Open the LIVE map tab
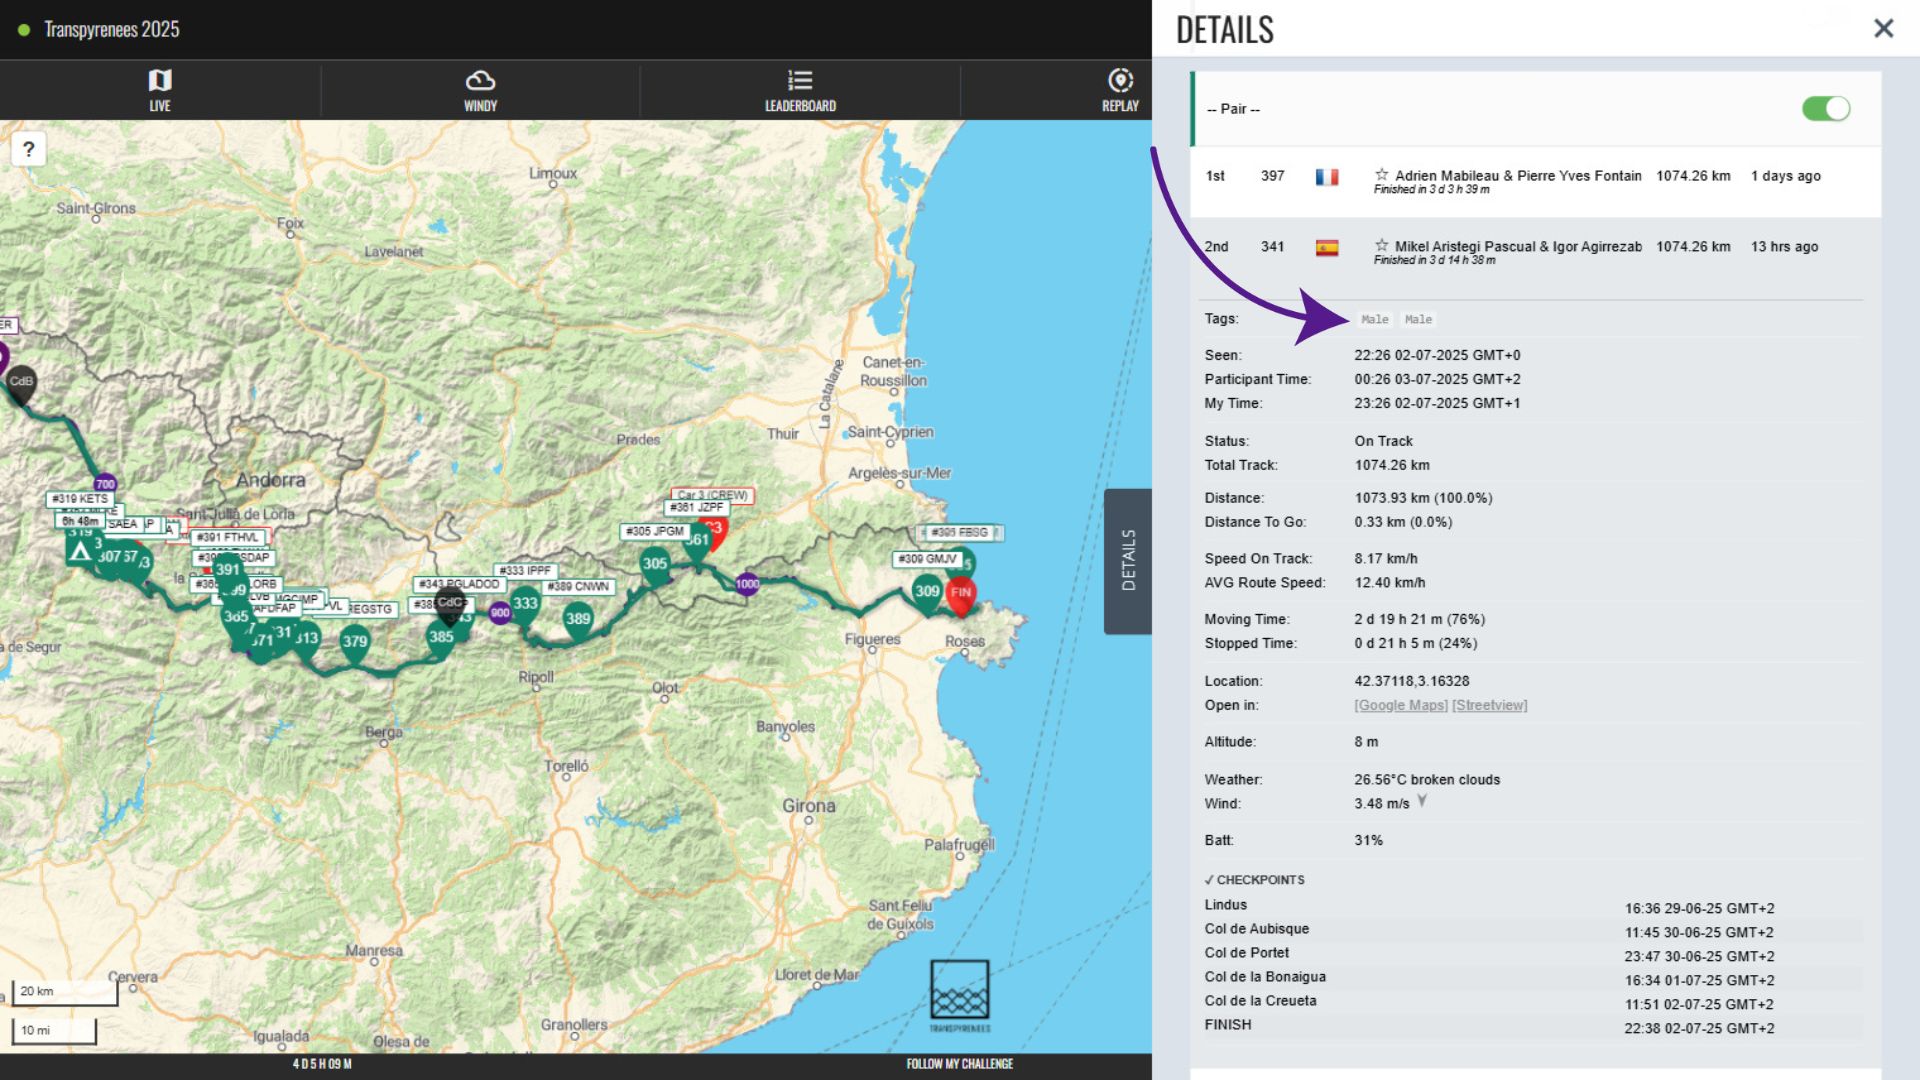The width and height of the screenshot is (1920, 1080). pyautogui.click(x=160, y=90)
